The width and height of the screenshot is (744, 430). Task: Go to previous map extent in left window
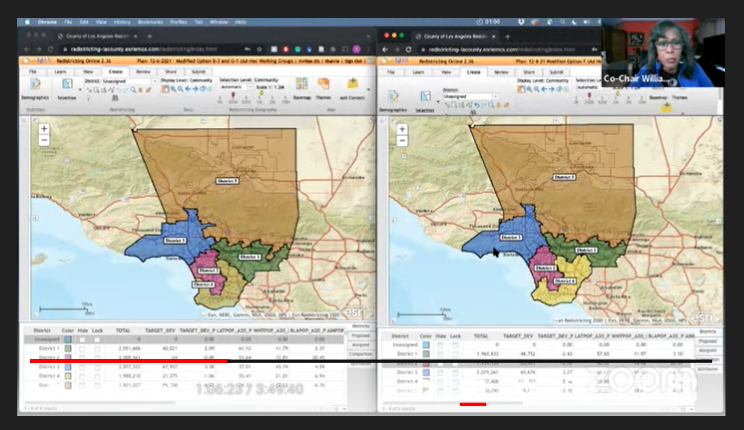click(x=188, y=89)
